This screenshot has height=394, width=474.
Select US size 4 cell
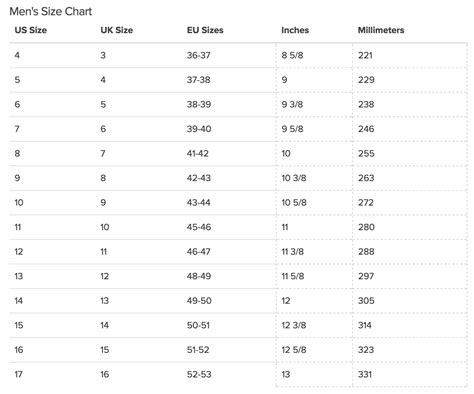pos(17,55)
